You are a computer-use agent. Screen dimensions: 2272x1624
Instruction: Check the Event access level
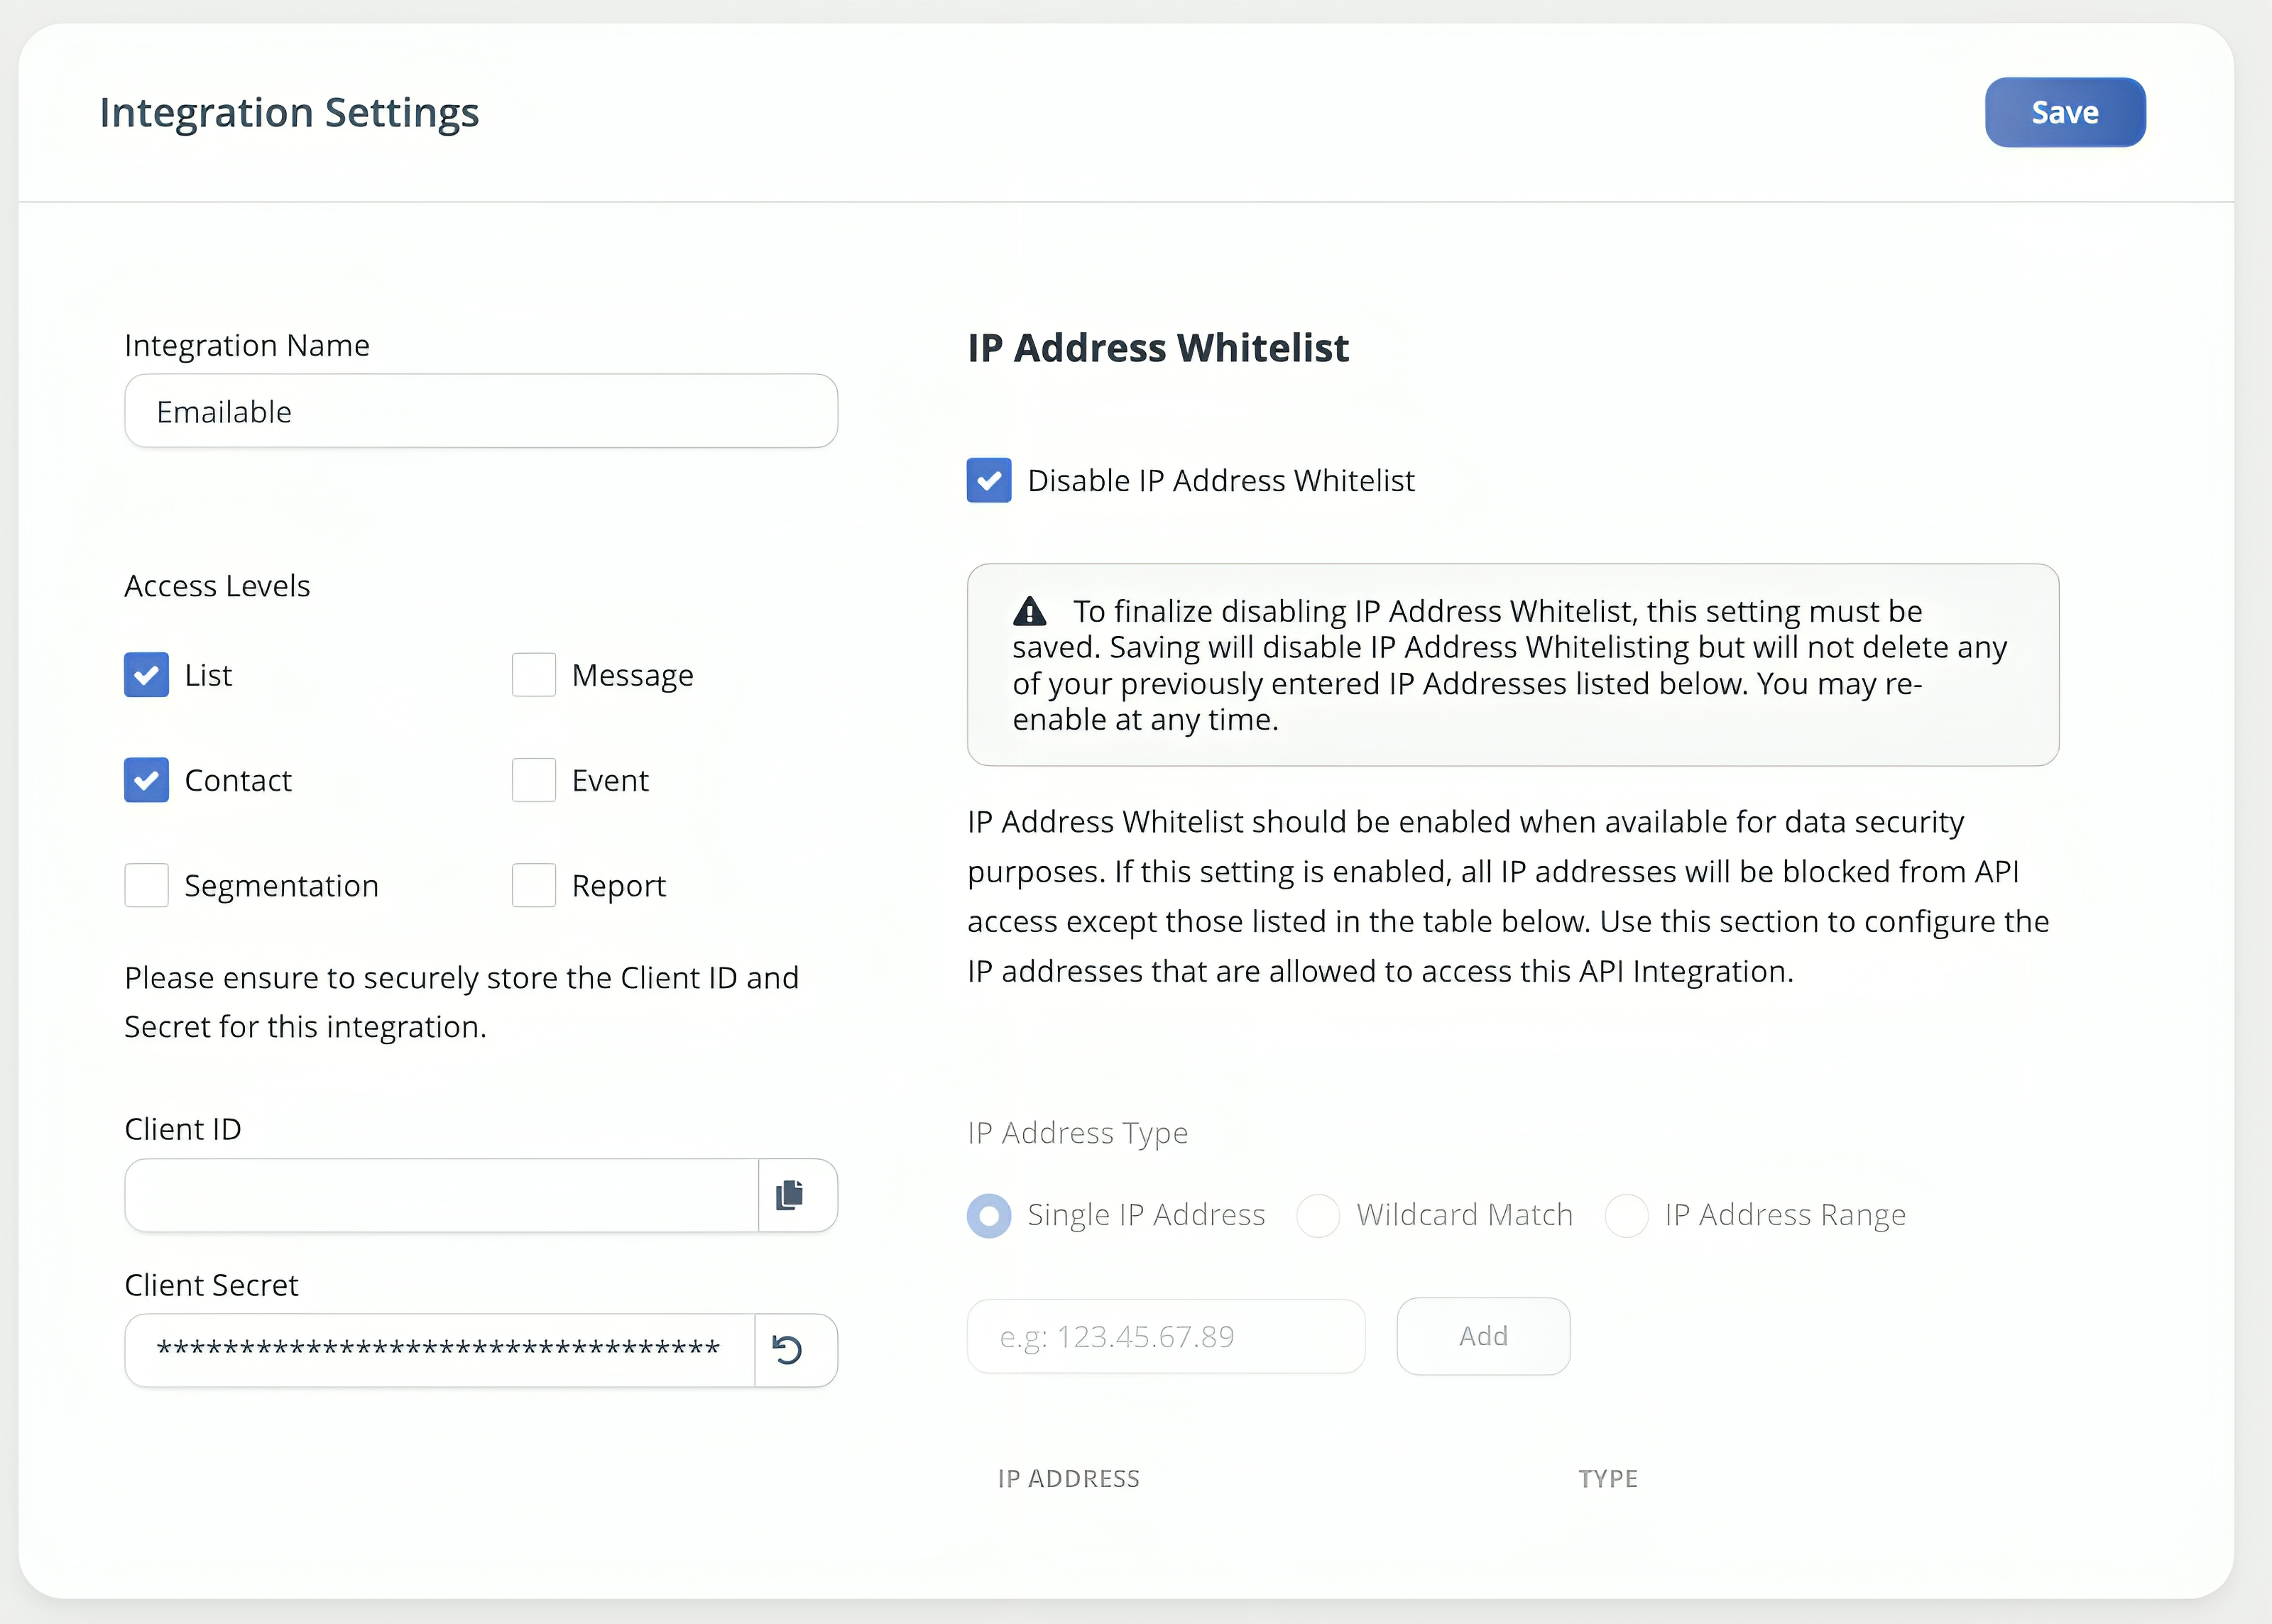tap(534, 780)
